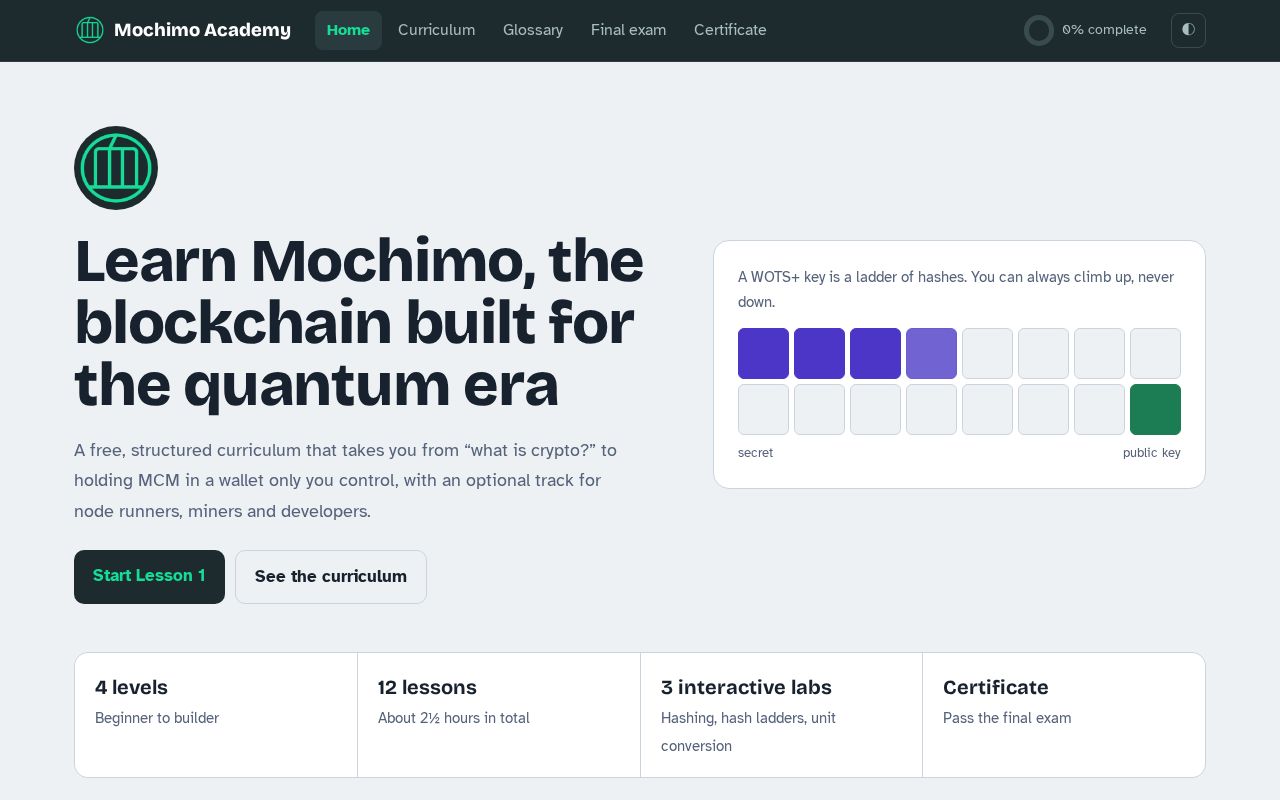Go to the Curriculum nav item
Viewport: 1280px width, 800px height.
(436, 30)
